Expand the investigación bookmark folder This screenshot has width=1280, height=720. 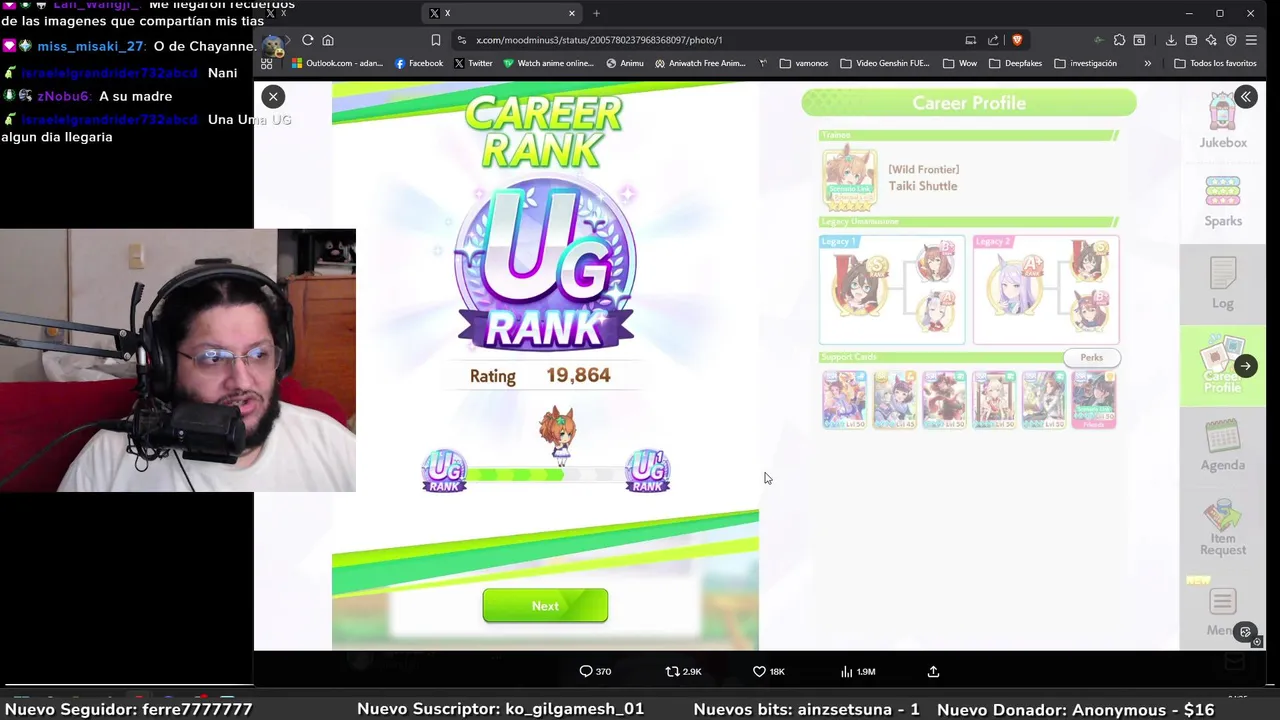tap(1086, 63)
